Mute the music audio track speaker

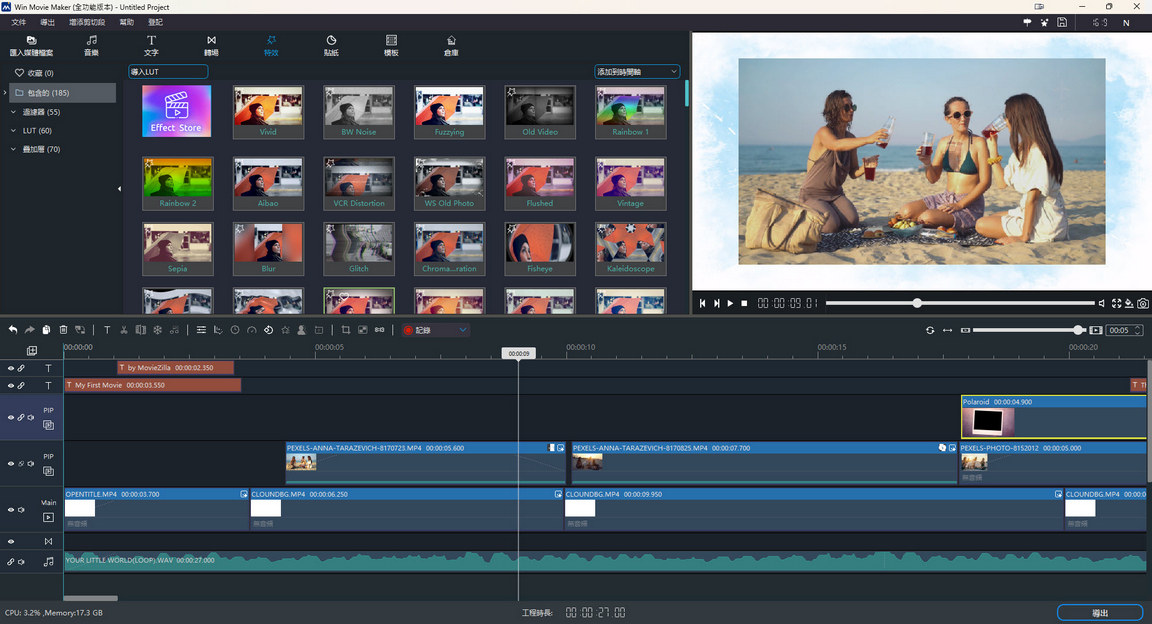pyautogui.click(x=21, y=562)
